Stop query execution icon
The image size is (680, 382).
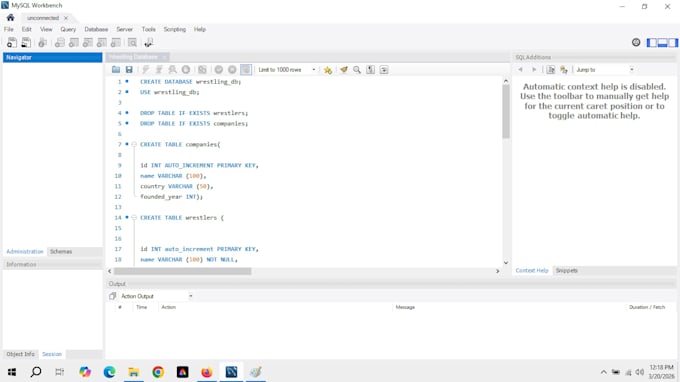[186, 69]
